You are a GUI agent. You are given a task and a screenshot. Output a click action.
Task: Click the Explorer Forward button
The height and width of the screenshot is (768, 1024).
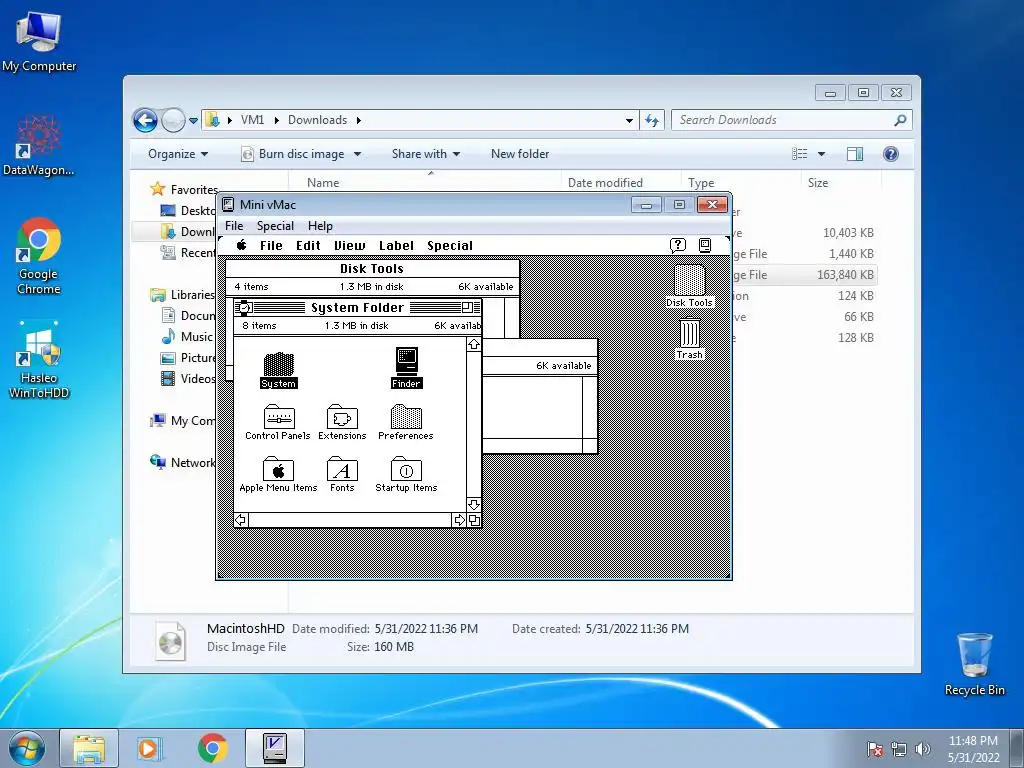coord(173,120)
